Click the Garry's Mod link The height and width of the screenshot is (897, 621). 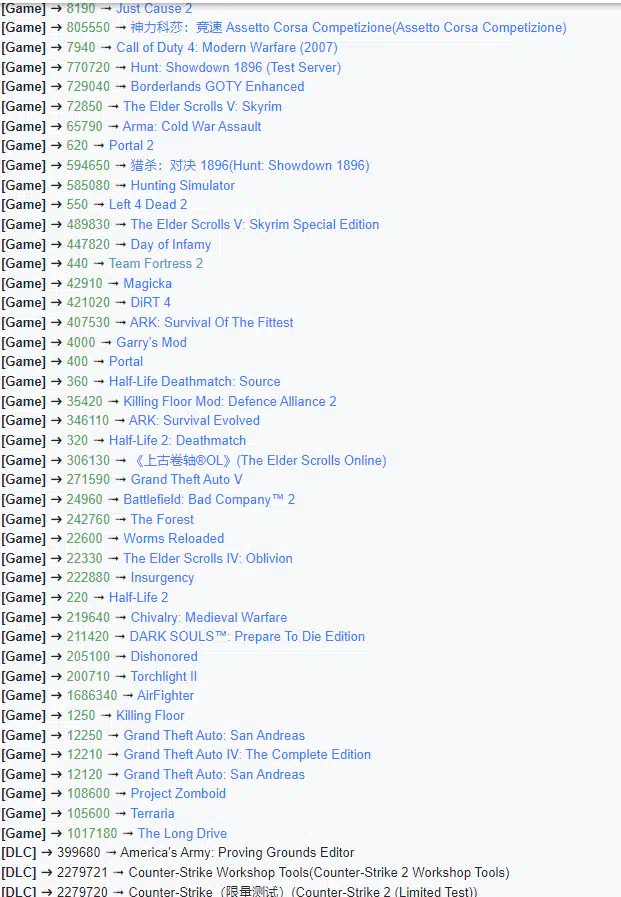152,342
